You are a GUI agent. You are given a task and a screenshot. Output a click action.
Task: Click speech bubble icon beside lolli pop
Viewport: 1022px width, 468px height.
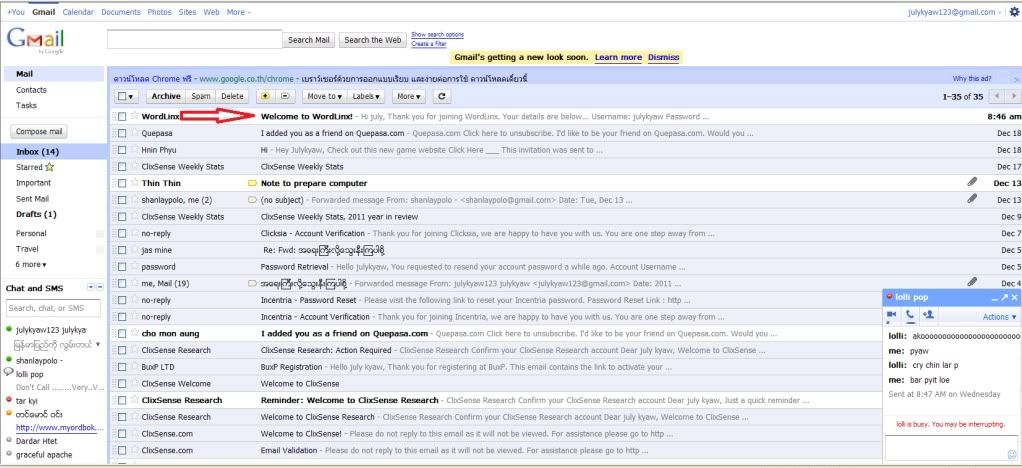(9, 372)
